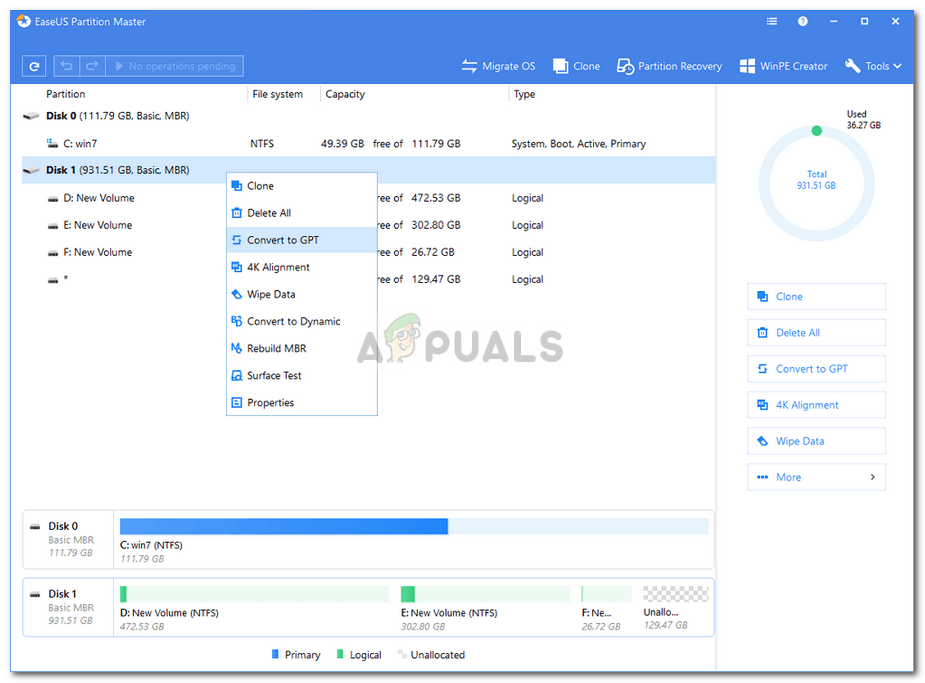Click the 129.47 GB capacity value in list
The width and height of the screenshot is (925, 683).
click(436, 280)
